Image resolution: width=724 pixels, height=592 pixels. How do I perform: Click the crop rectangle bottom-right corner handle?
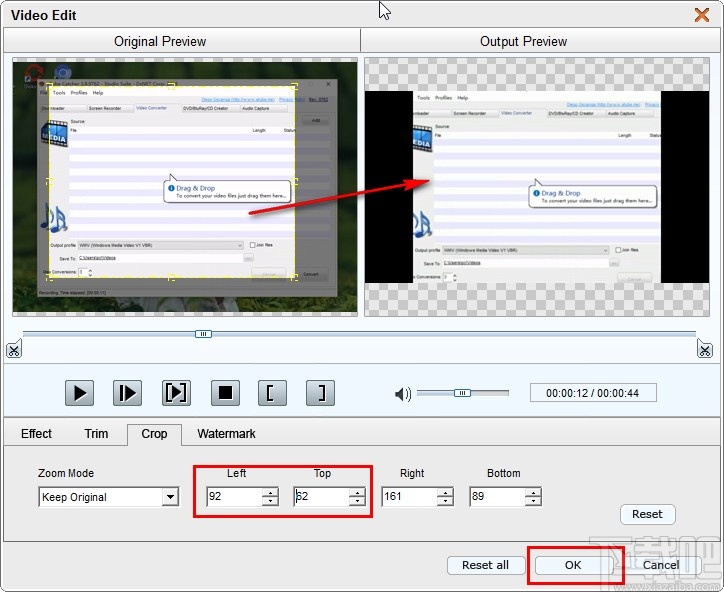295,278
